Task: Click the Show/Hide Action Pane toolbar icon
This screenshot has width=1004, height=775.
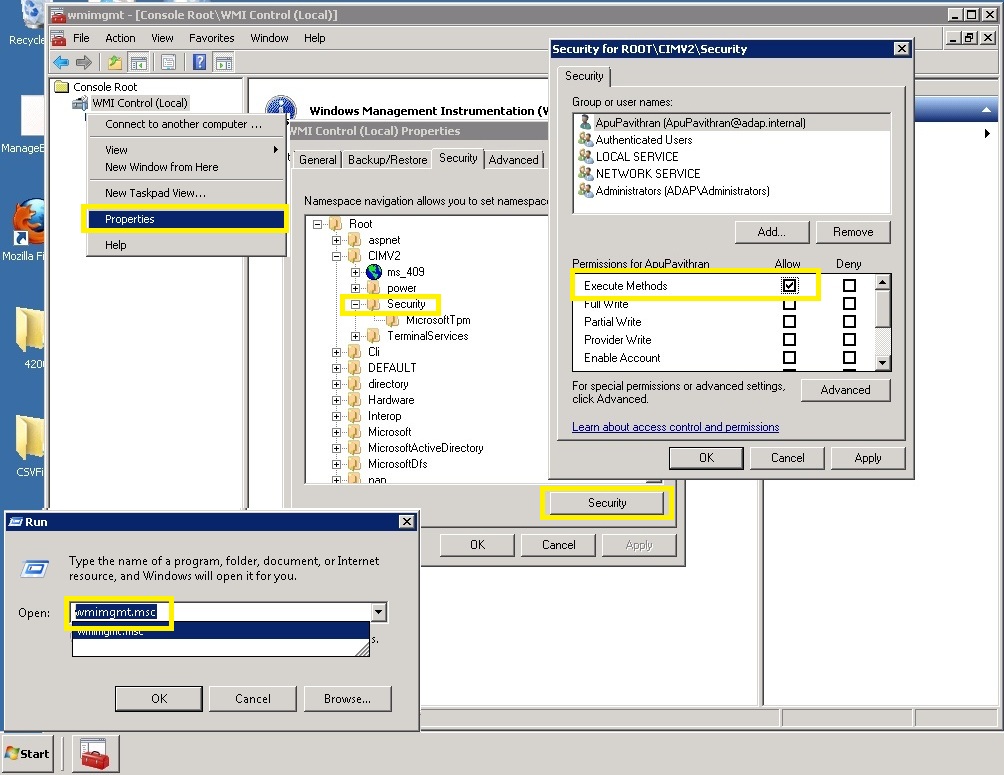Action: click(223, 62)
